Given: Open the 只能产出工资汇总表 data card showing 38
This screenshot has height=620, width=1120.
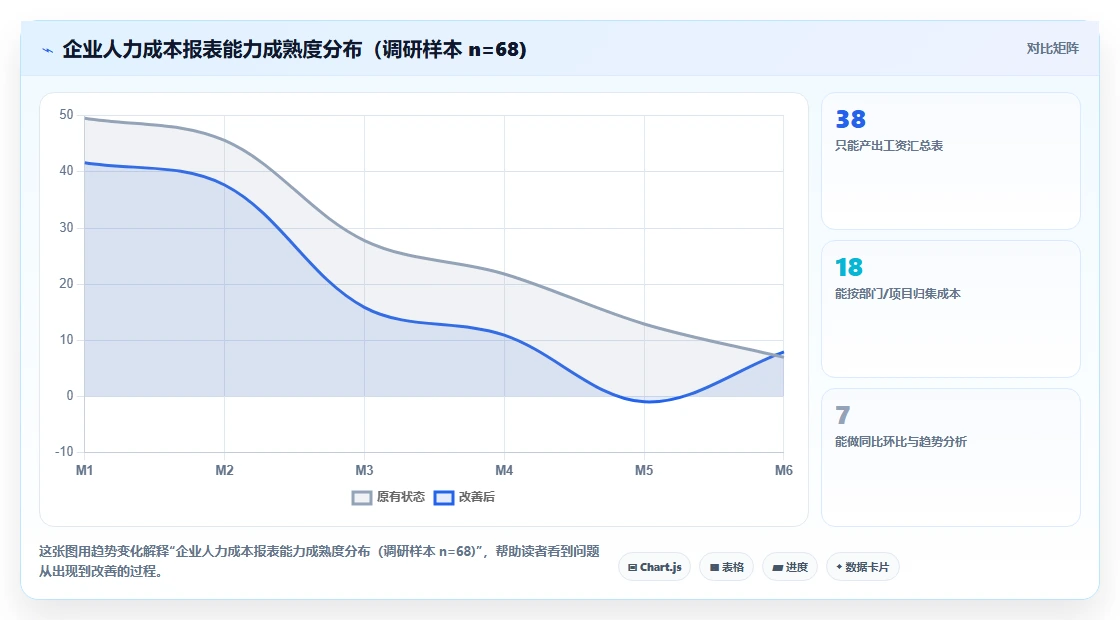Looking at the screenshot, I should click(x=951, y=161).
